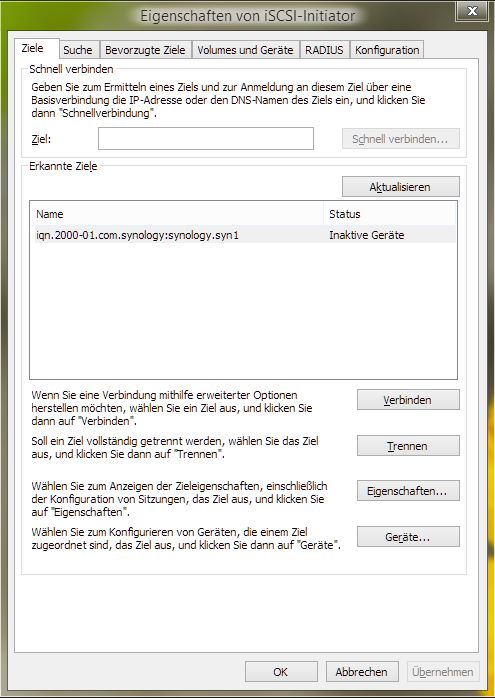Image resolution: width=495 pixels, height=698 pixels.
Task: Go to Volumes und Geräte tab
Action: [x=245, y=50]
